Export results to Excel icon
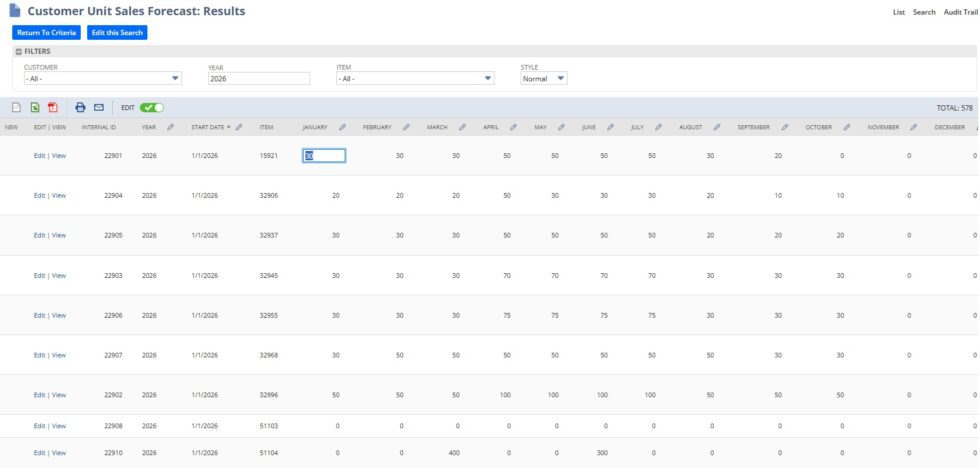 pyautogui.click(x=35, y=107)
